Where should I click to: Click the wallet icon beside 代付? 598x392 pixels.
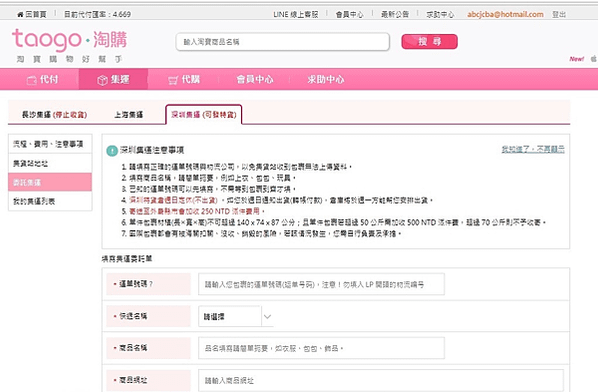31,80
